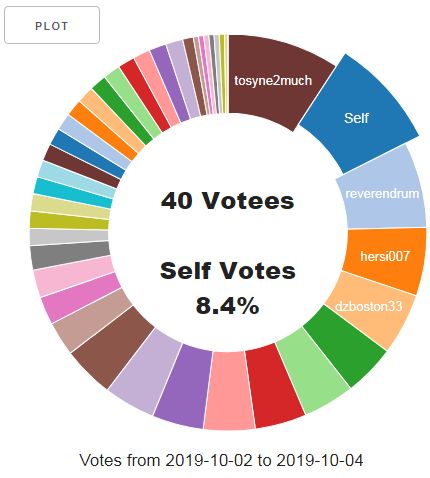
Task: Click the 40 Votees center label
Action: [228, 201]
